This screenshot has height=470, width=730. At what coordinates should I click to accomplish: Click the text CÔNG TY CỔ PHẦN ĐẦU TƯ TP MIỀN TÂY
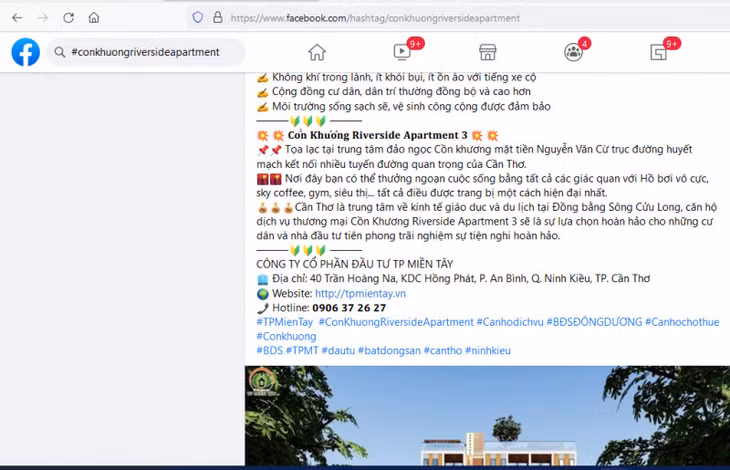click(x=354, y=264)
